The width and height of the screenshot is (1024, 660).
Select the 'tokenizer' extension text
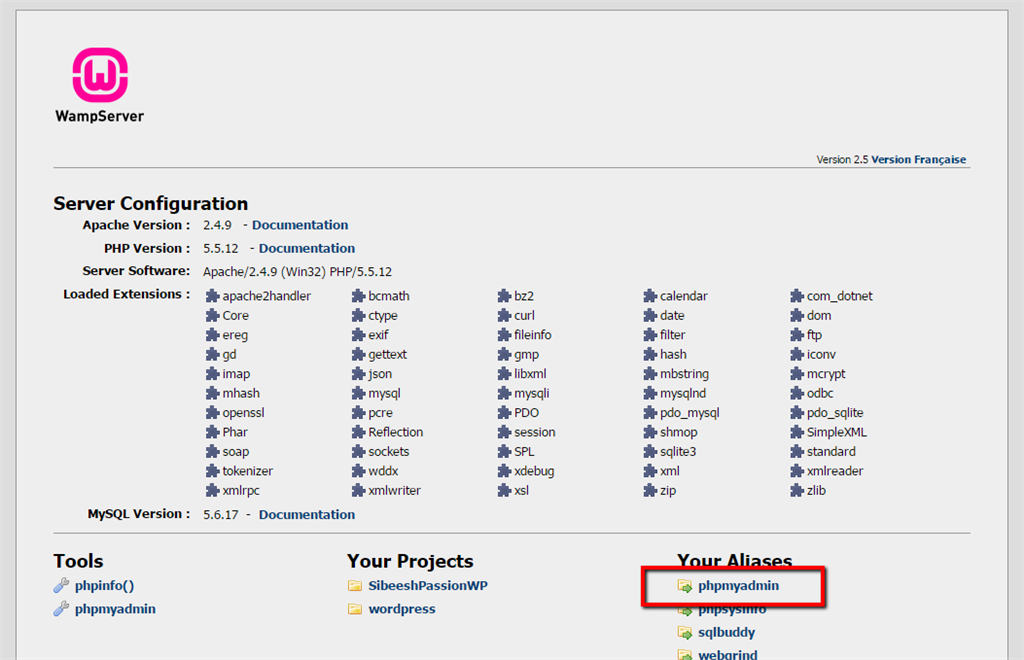(248, 471)
